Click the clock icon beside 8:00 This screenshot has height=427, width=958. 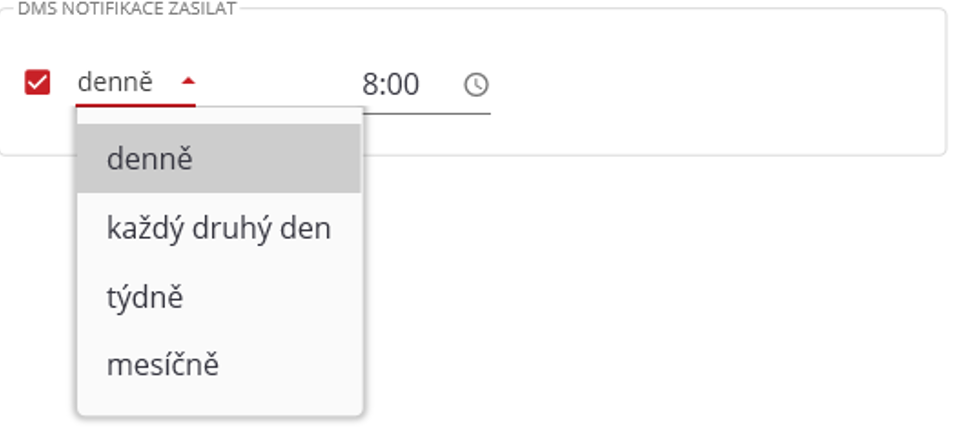(477, 85)
